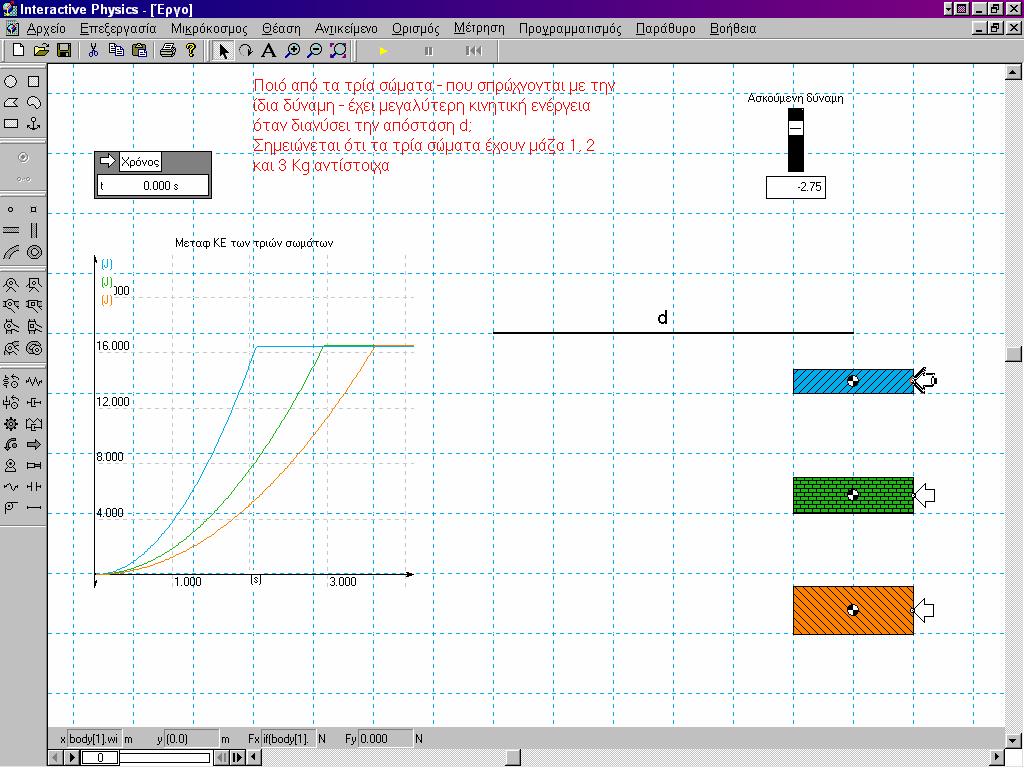Select the Damper tool

(33, 402)
